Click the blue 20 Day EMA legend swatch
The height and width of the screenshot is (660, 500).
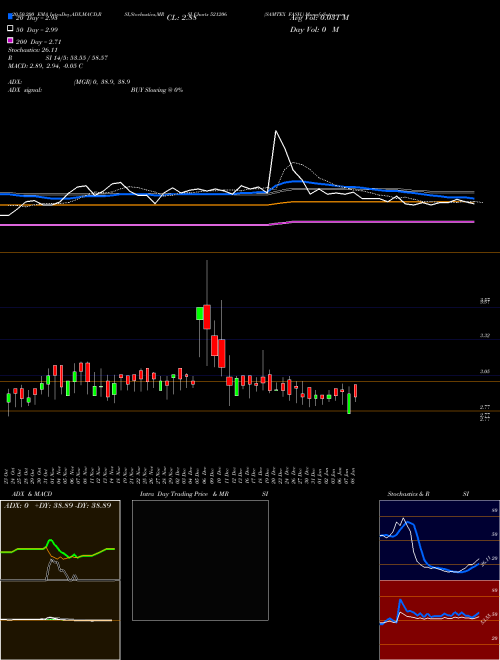(x=10, y=17)
